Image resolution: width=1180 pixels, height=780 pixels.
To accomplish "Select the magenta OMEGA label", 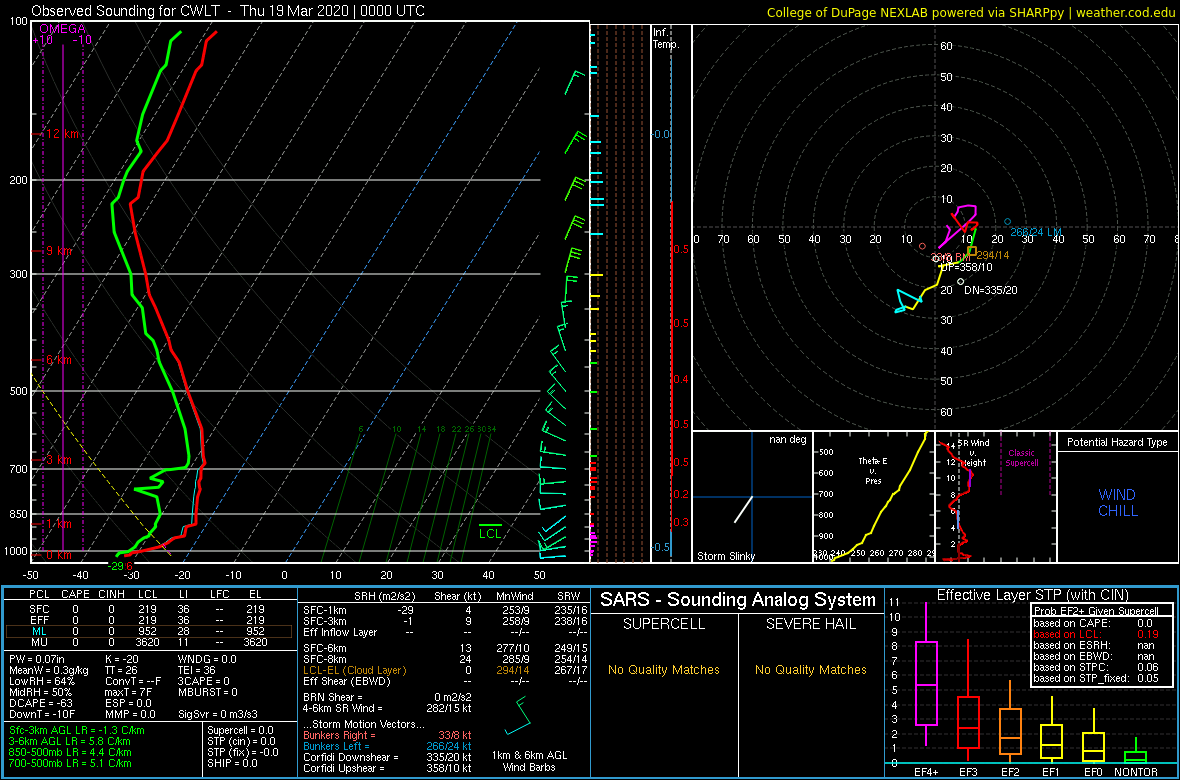I will [62, 28].
